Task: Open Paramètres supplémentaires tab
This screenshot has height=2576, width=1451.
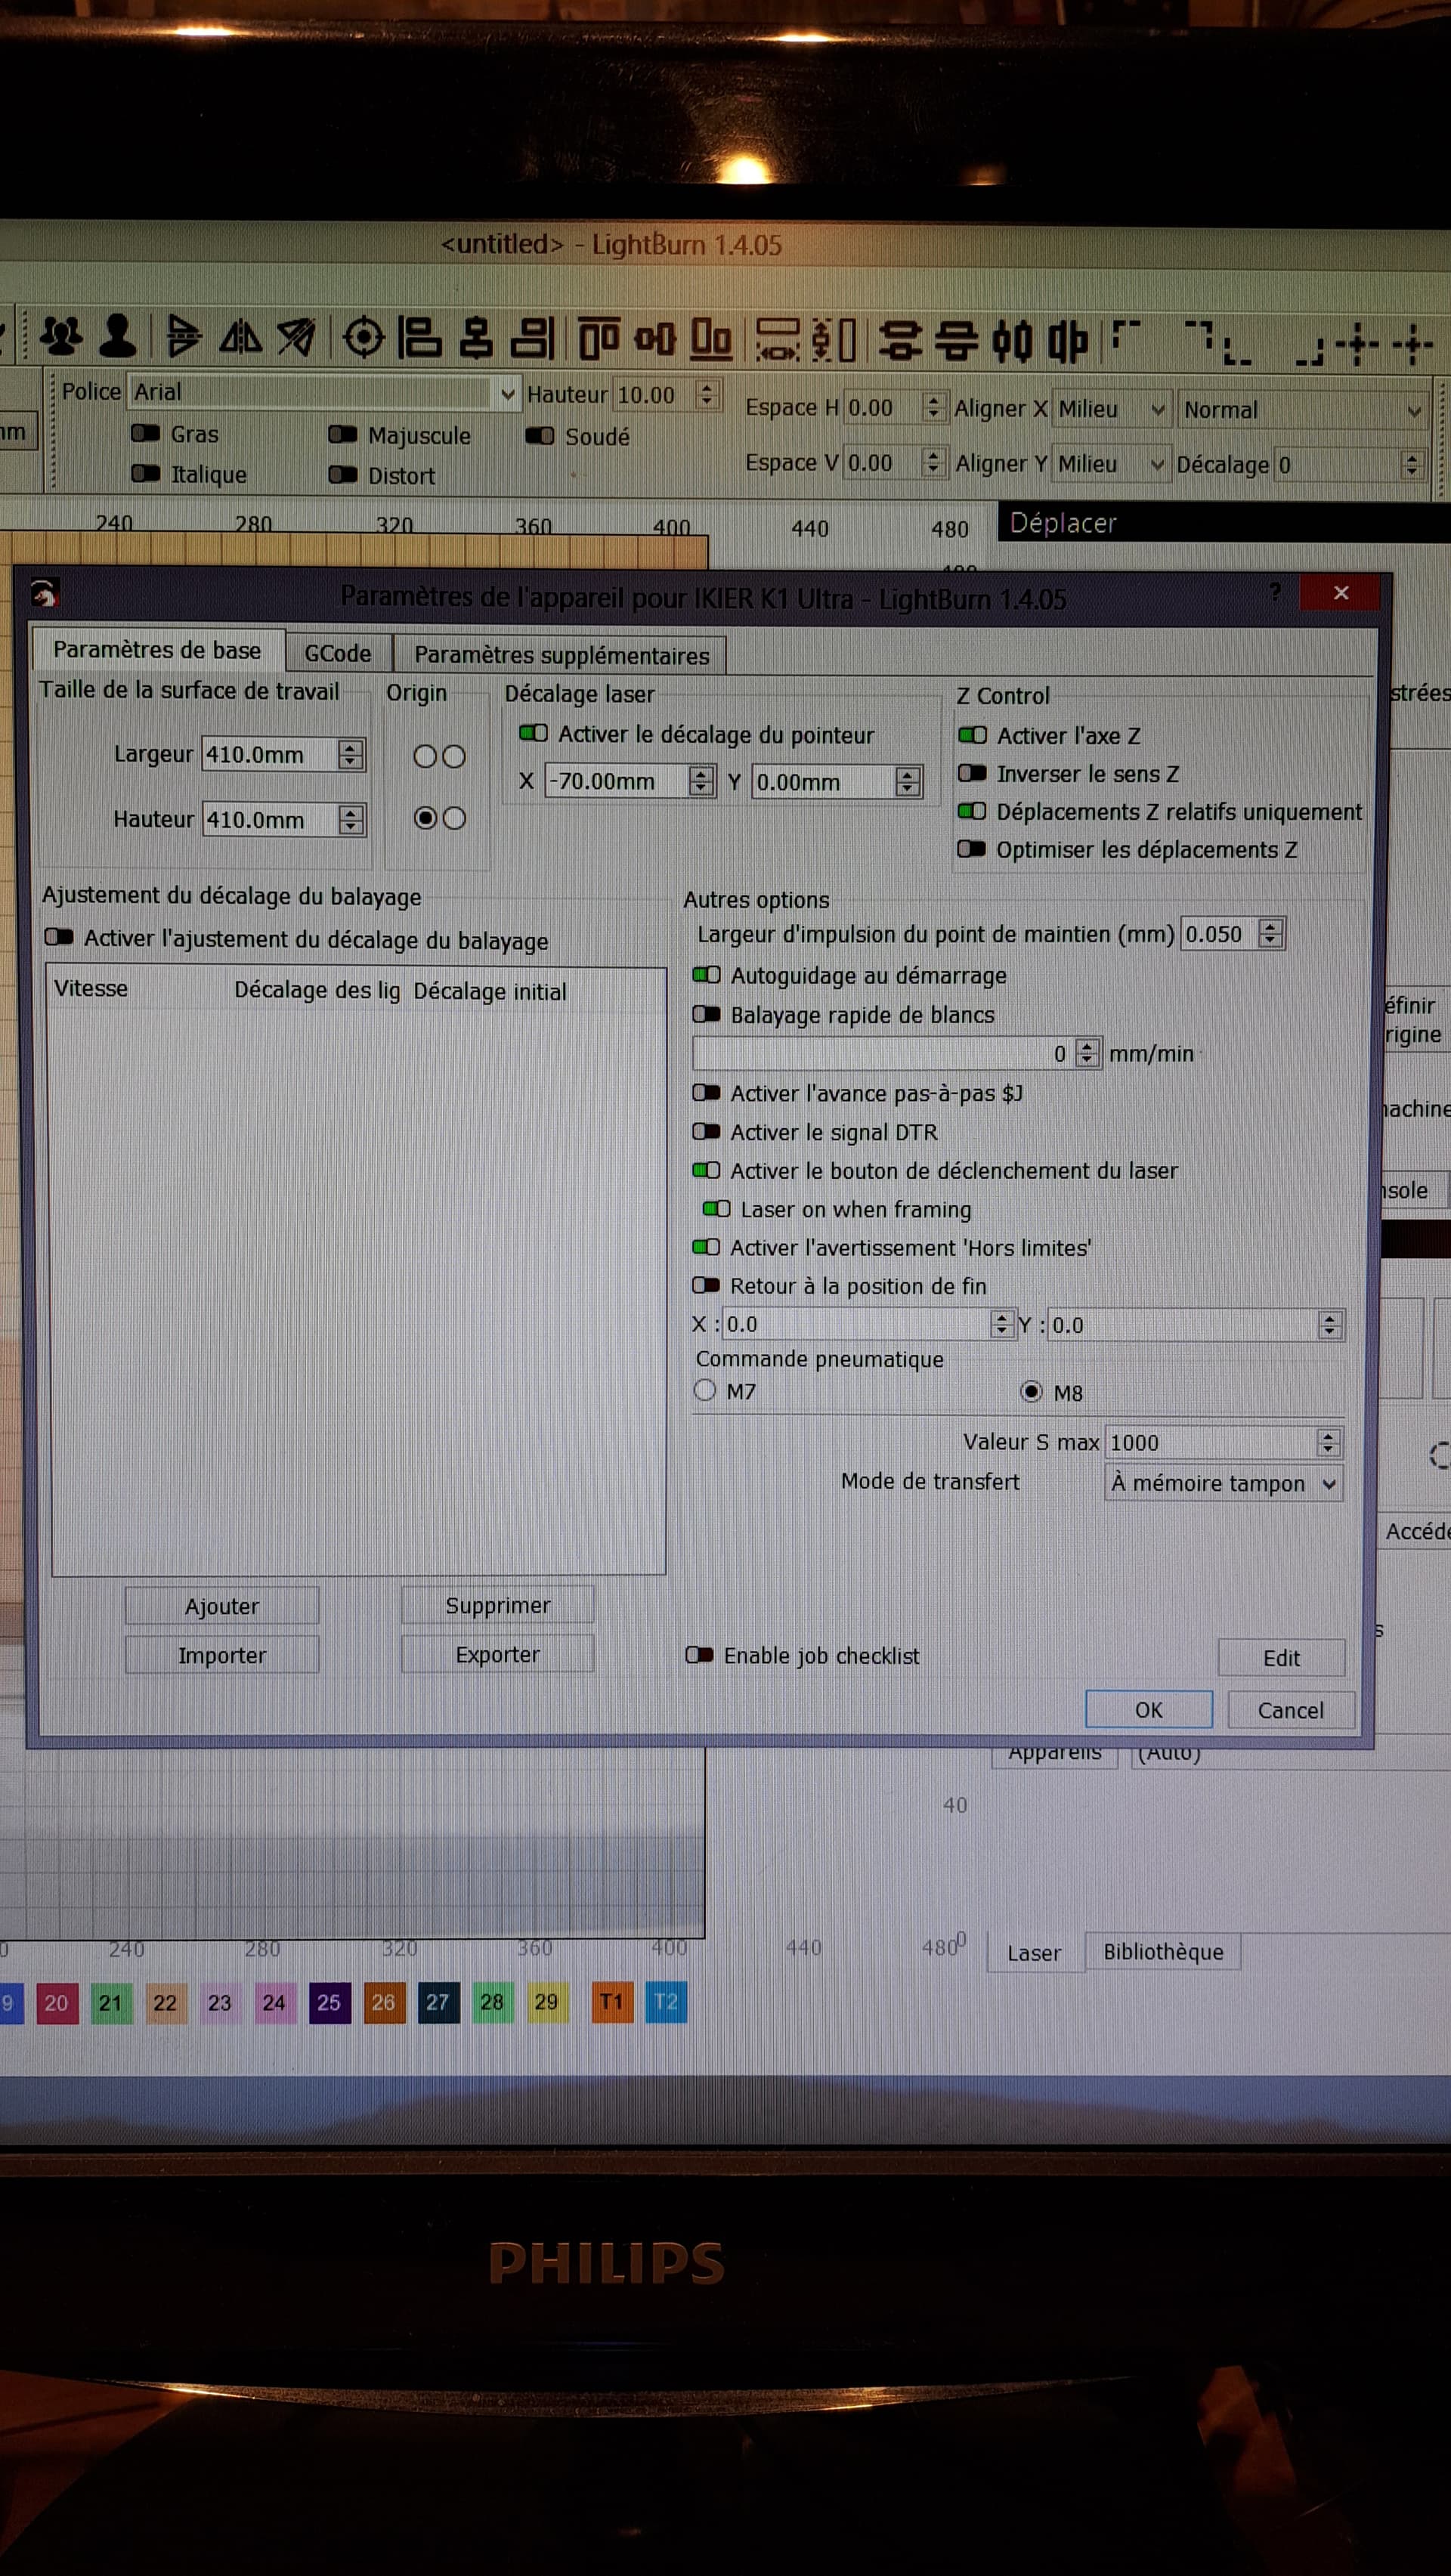Action: tap(561, 655)
